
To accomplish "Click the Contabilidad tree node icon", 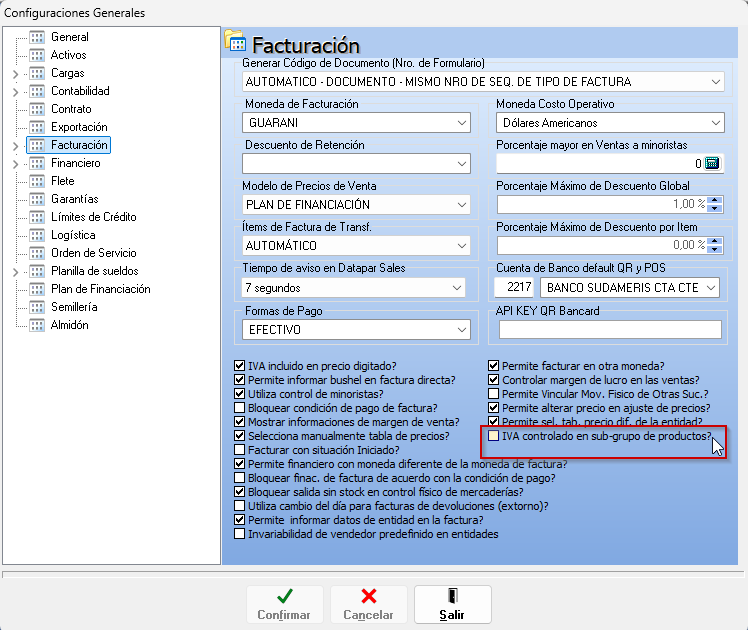I will (37, 91).
